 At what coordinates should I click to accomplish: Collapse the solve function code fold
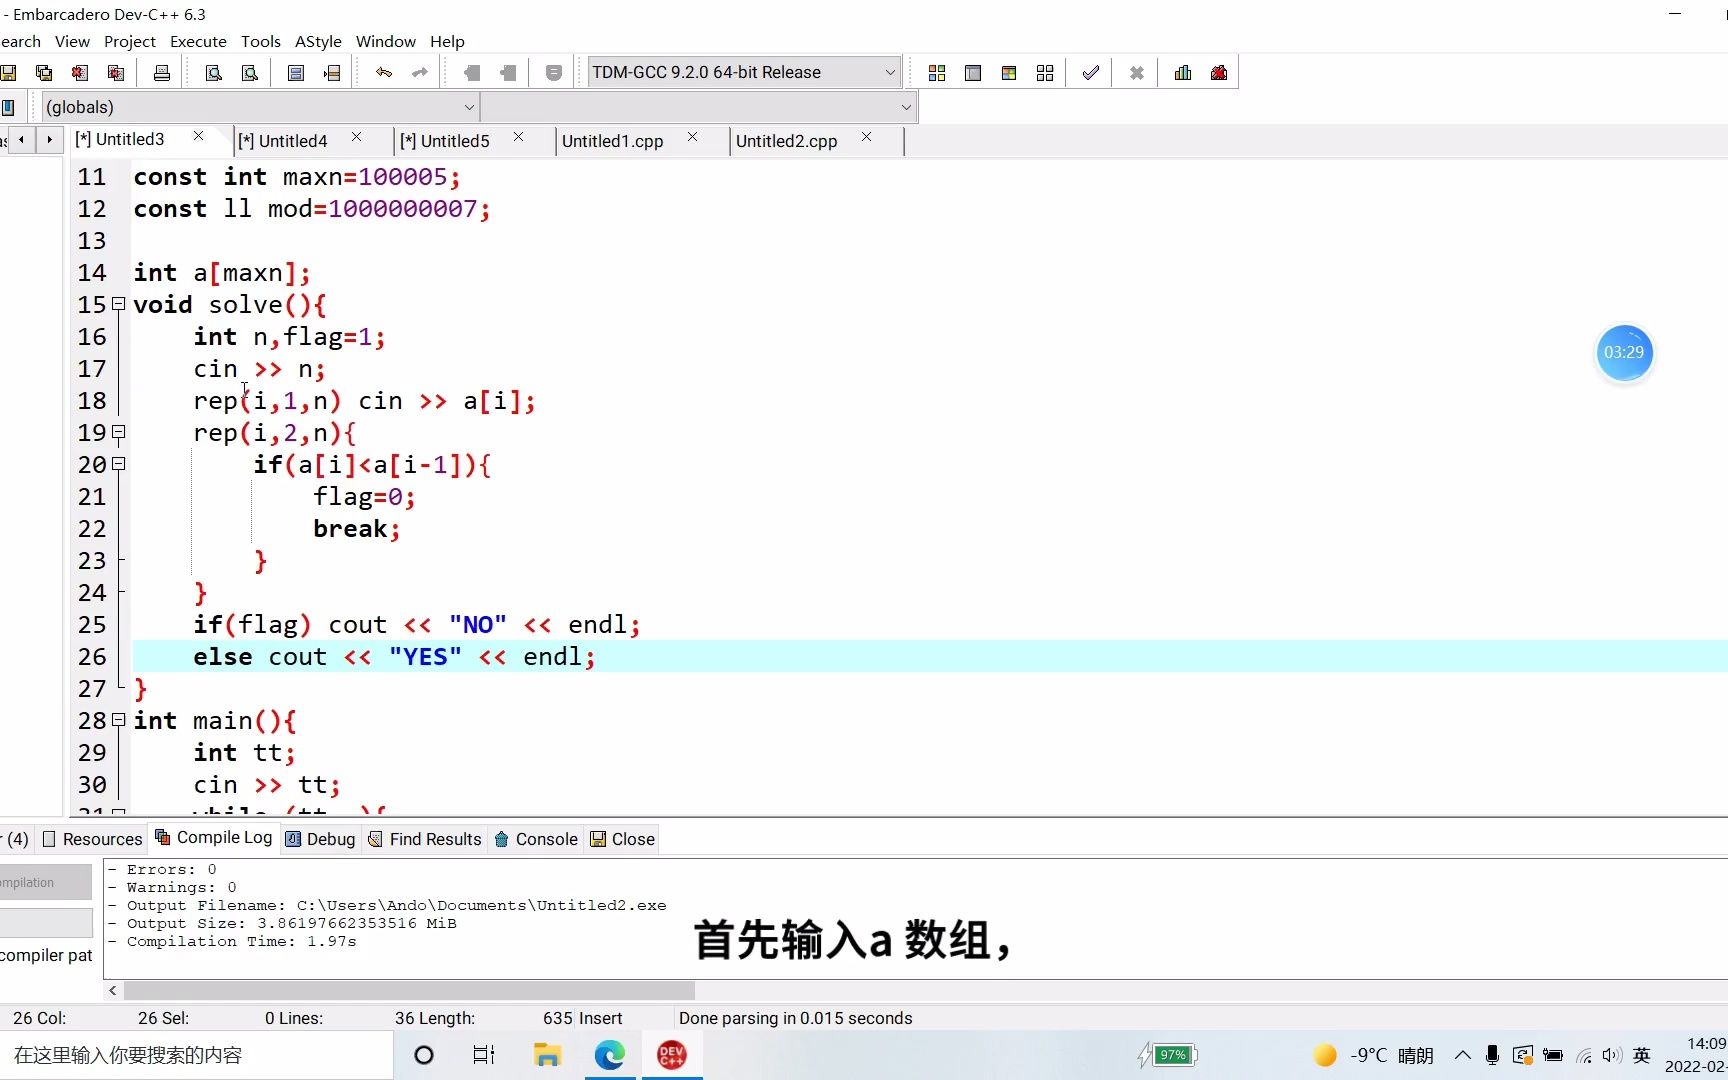117,304
